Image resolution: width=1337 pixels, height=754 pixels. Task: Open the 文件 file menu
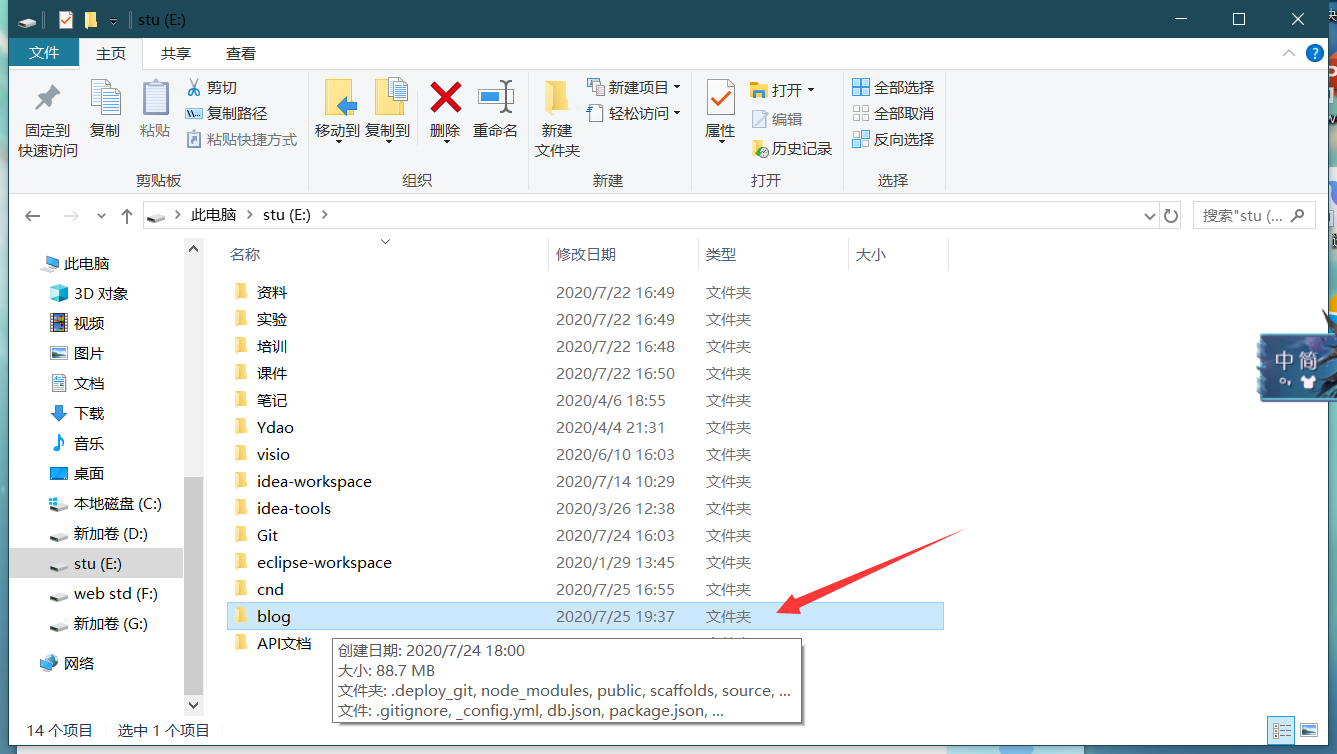click(x=44, y=53)
